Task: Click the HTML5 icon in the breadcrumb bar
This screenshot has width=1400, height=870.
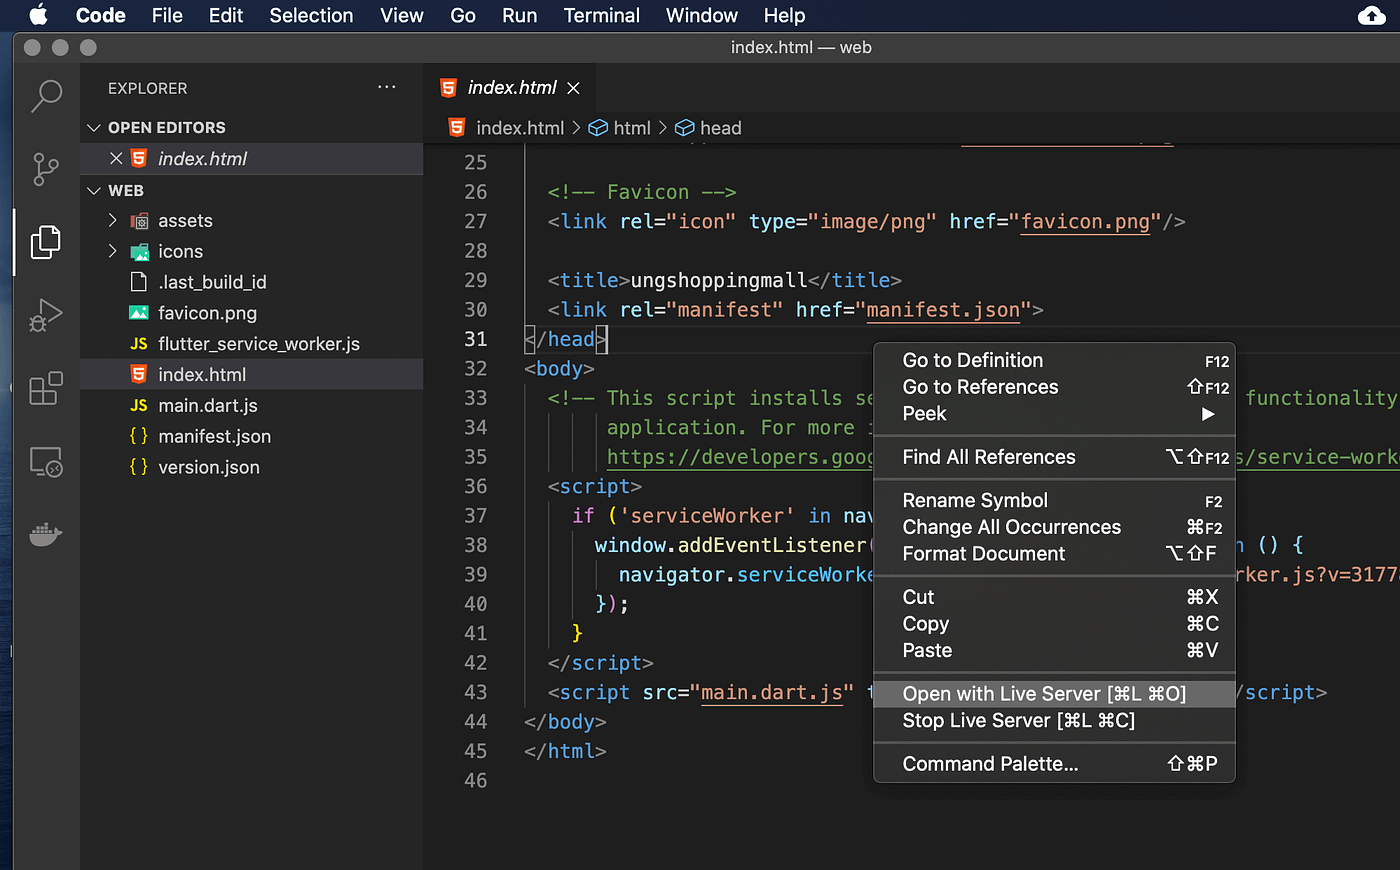Action: coord(457,128)
